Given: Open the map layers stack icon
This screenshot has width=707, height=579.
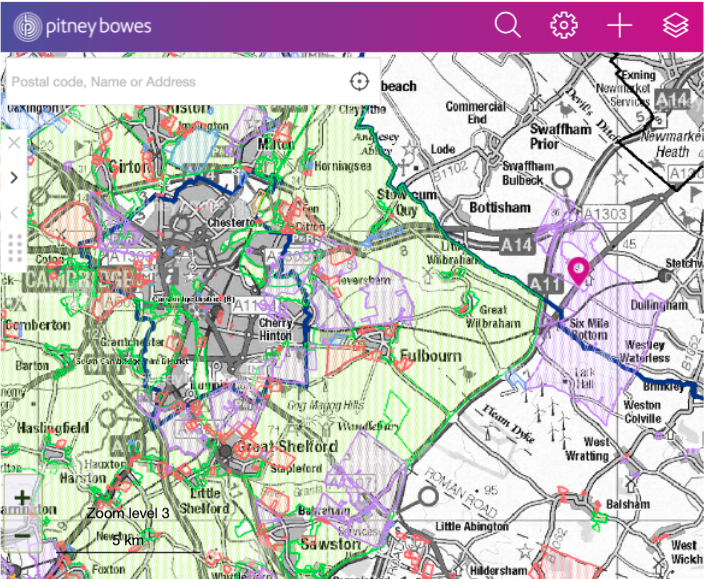Looking at the screenshot, I should (676, 26).
